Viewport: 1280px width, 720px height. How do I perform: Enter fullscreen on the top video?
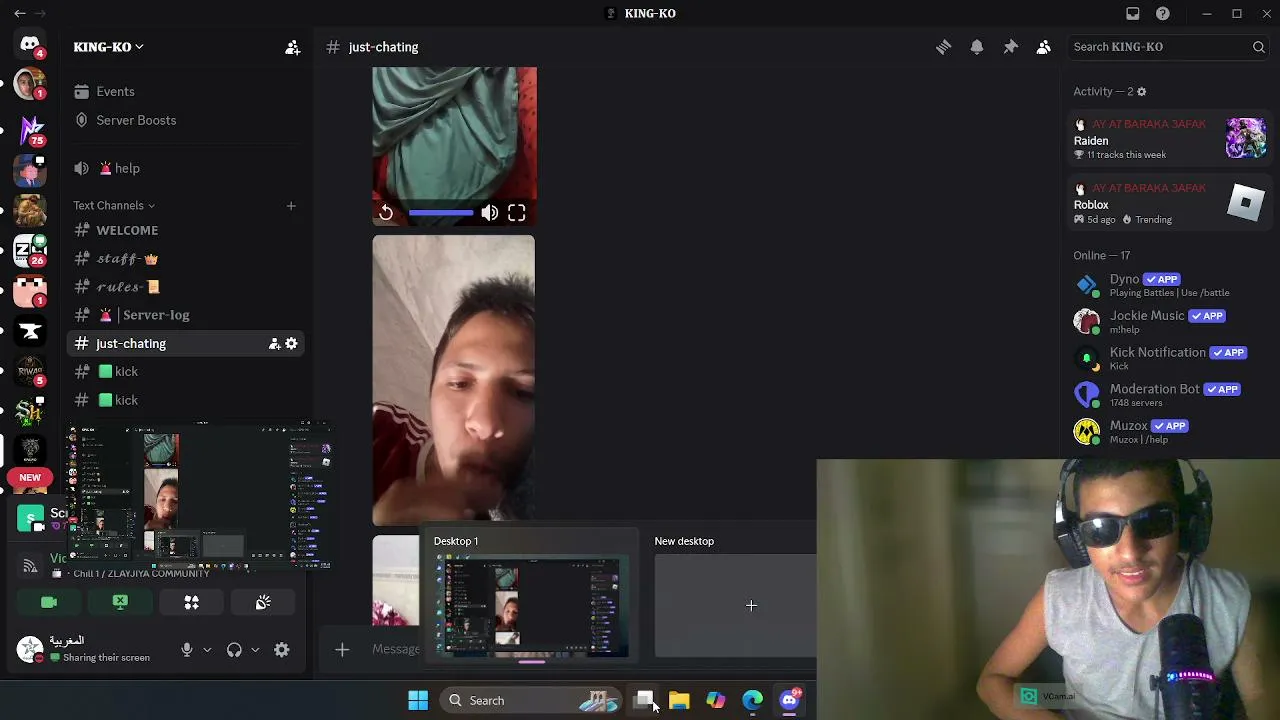(x=516, y=212)
